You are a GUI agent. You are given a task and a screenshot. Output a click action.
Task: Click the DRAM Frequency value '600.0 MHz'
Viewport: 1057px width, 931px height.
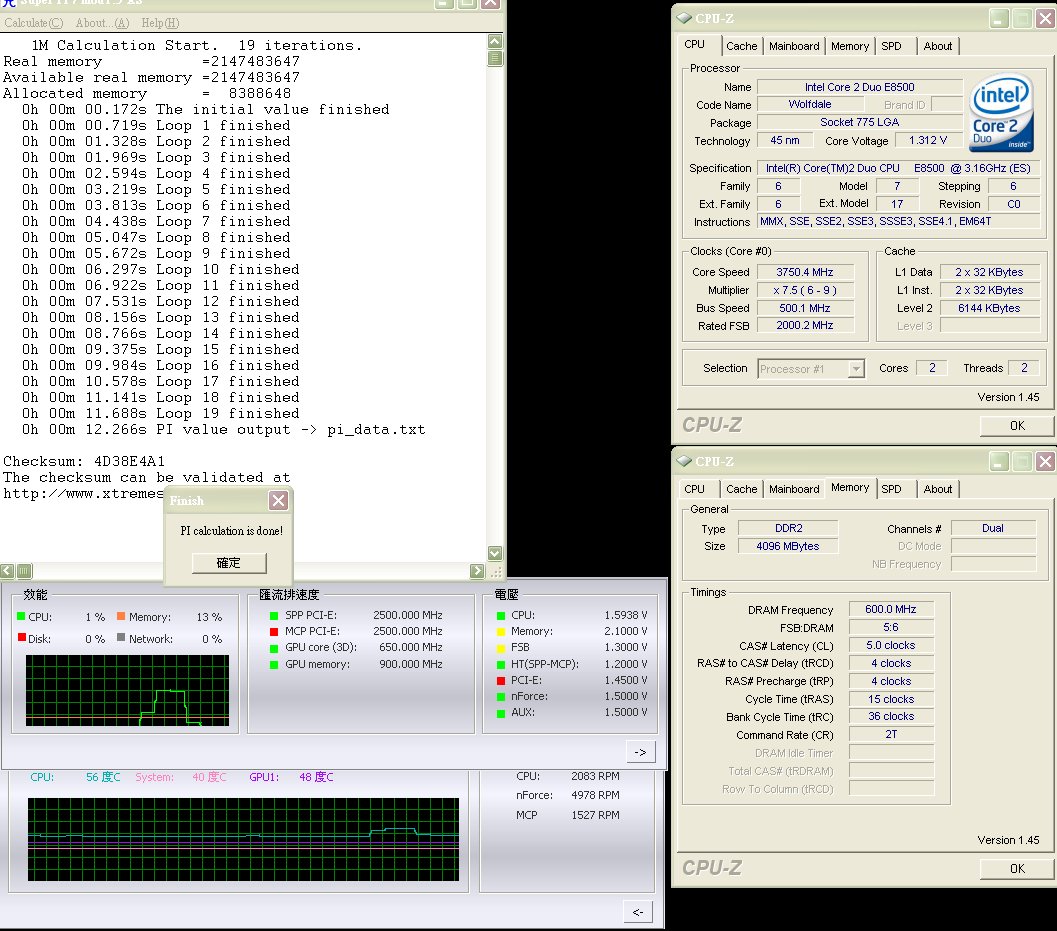pos(890,609)
